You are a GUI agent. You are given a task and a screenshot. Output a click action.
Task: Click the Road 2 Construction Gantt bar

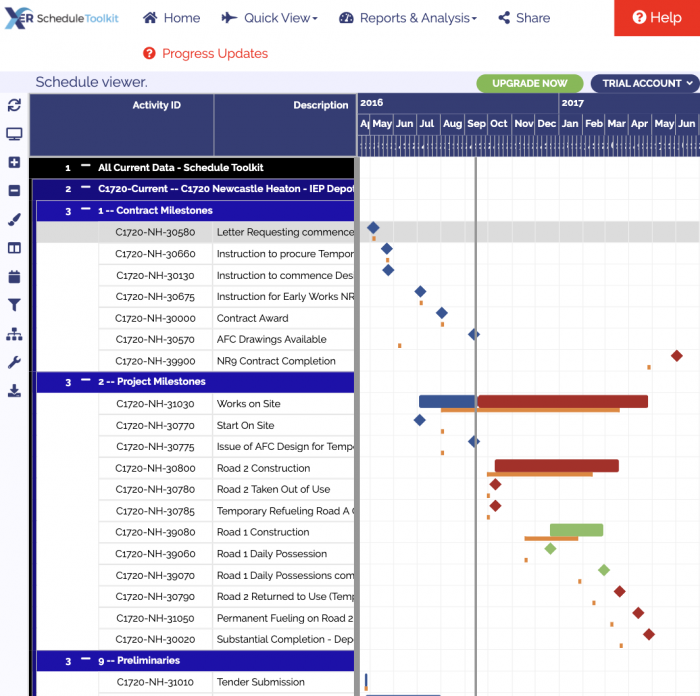coord(557,466)
